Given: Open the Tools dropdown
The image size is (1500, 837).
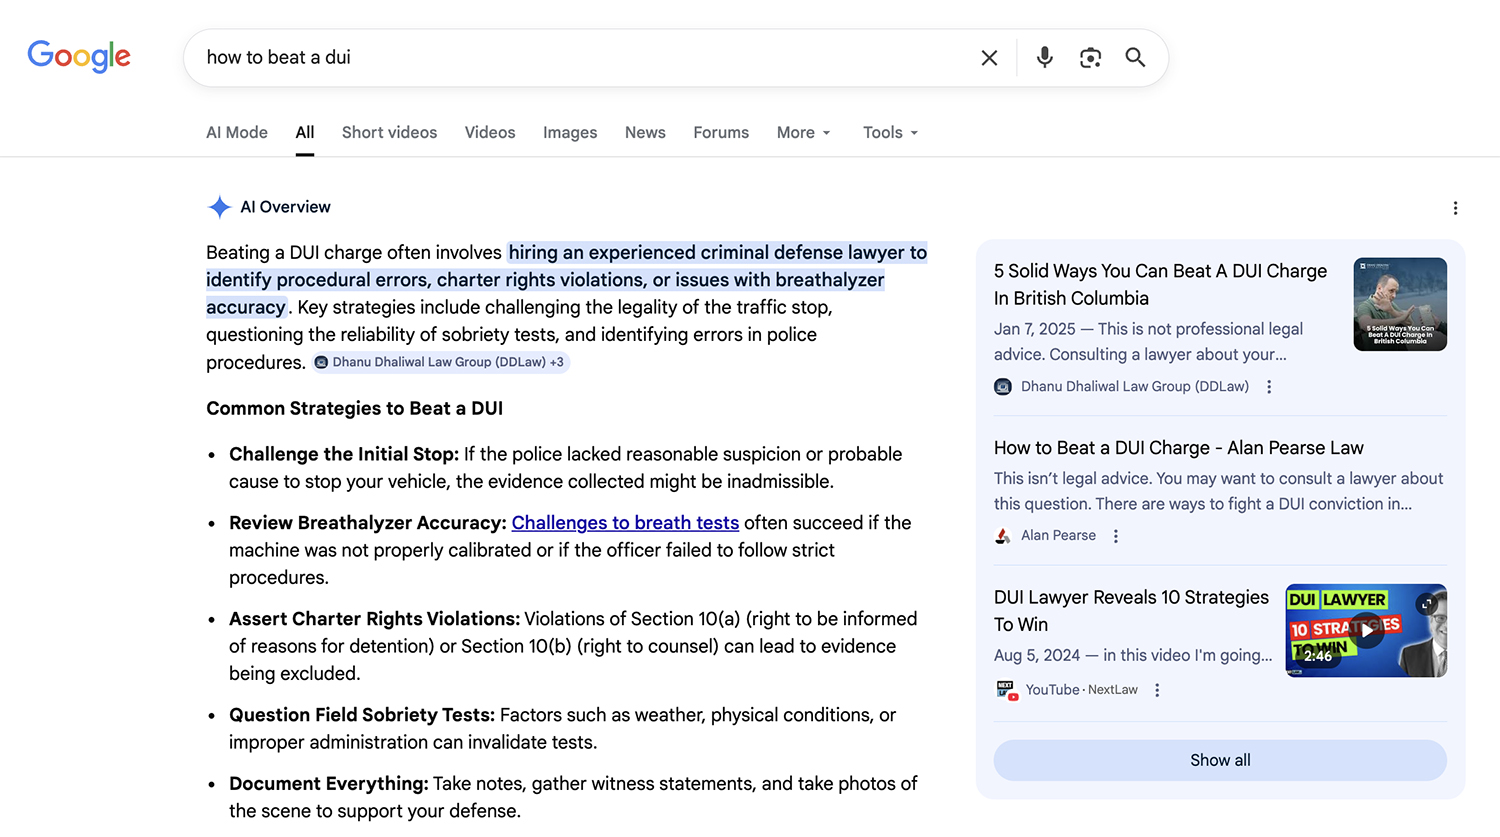Looking at the screenshot, I should [x=889, y=132].
